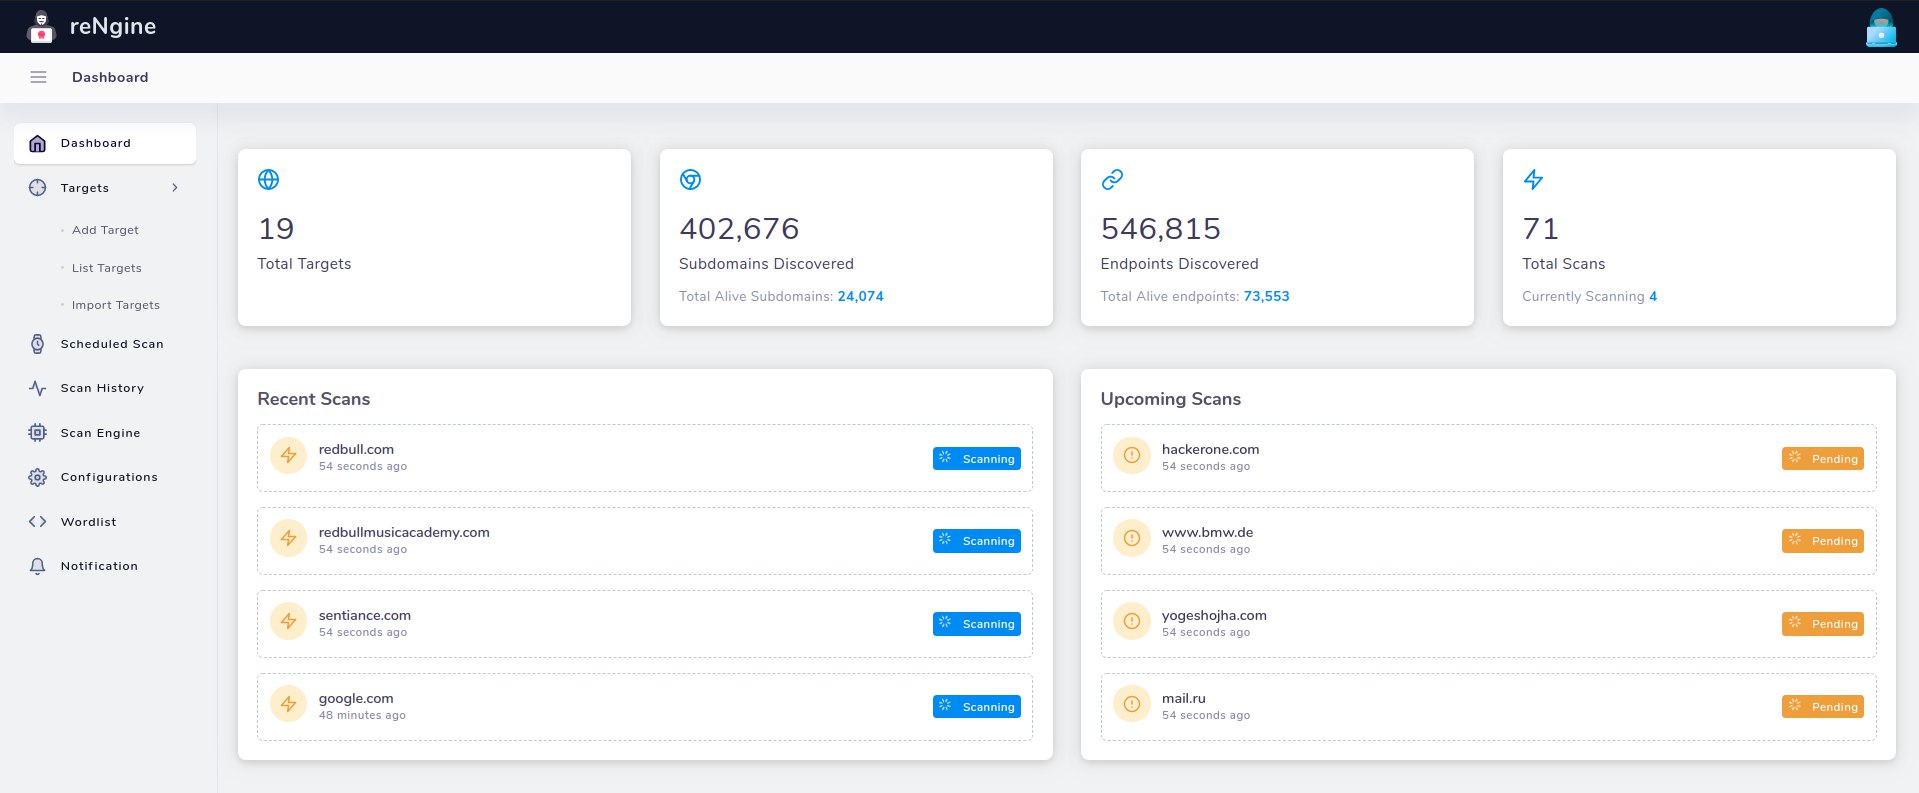Click the lightning icon beside sentiance.com

coord(288,622)
